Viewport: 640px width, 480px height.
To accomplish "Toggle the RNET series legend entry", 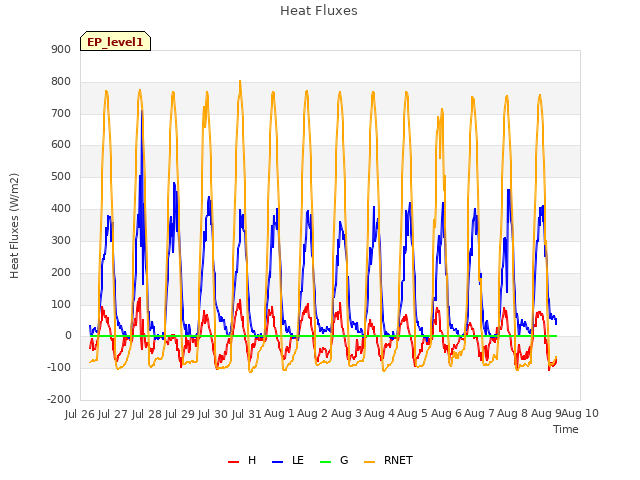I will [388, 460].
